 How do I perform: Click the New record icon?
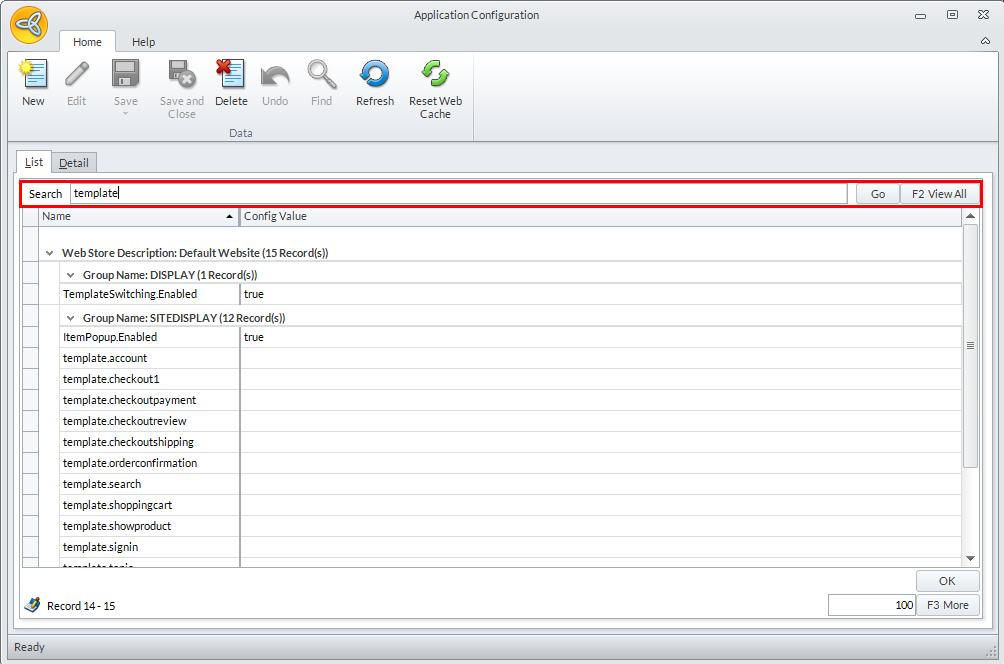pos(33,74)
